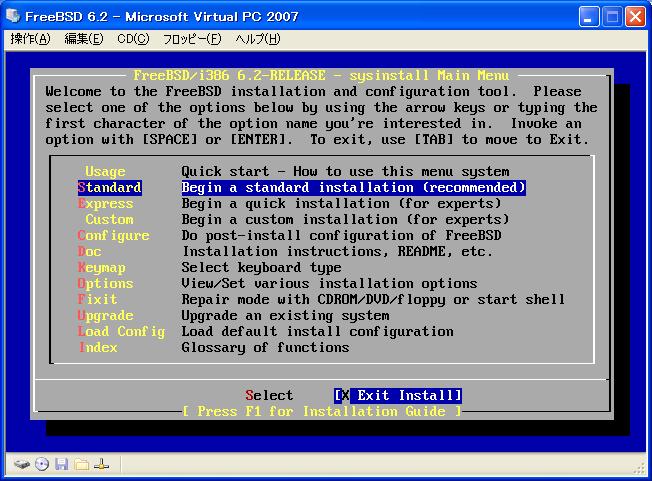Viewport: 652px width, 481px height.
Task: Click 'Installation instructions, README, etc.' description
Action: pos(337,251)
